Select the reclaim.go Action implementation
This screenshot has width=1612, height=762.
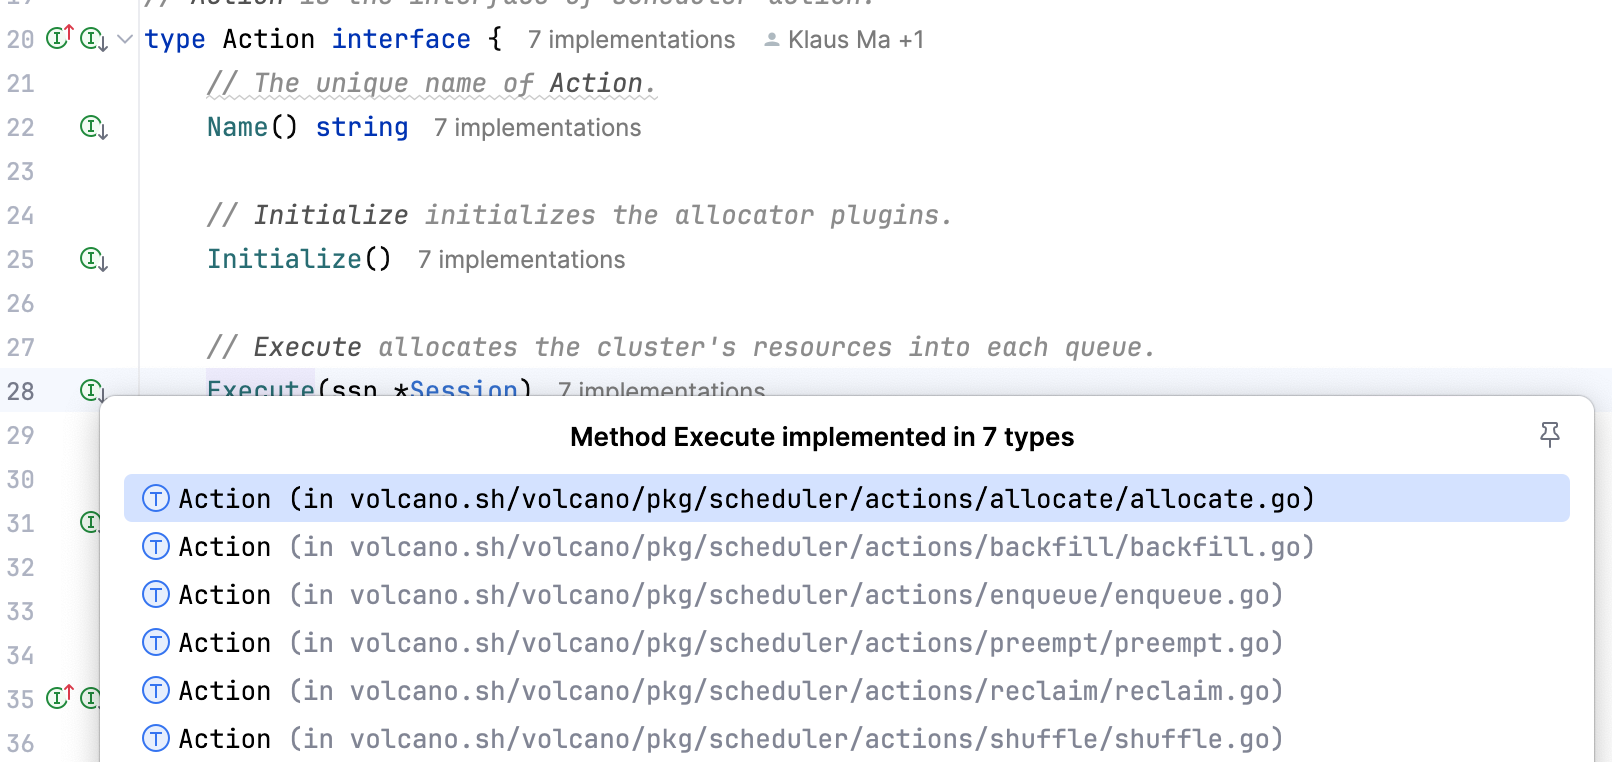[728, 690]
